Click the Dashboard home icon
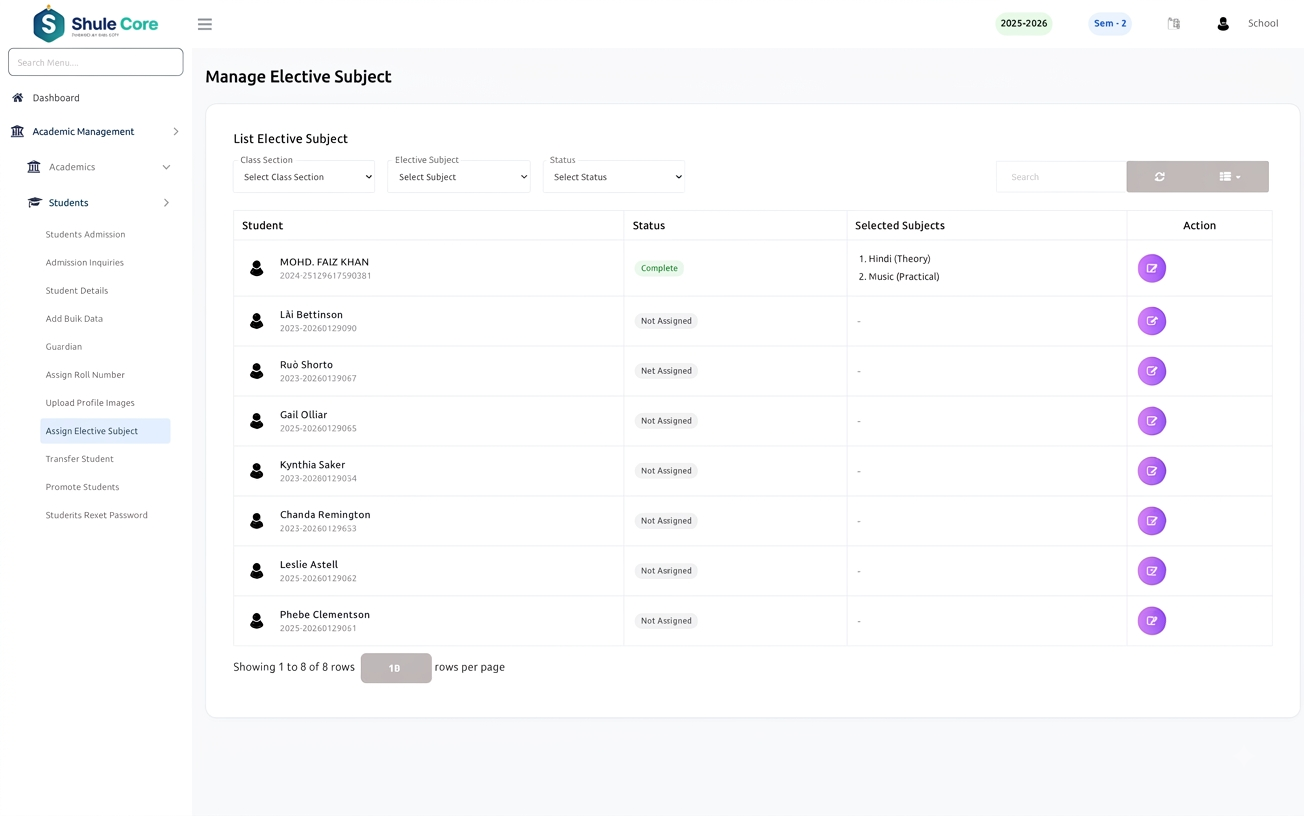The width and height of the screenshot is (1304, 816). tap(18, 98)
